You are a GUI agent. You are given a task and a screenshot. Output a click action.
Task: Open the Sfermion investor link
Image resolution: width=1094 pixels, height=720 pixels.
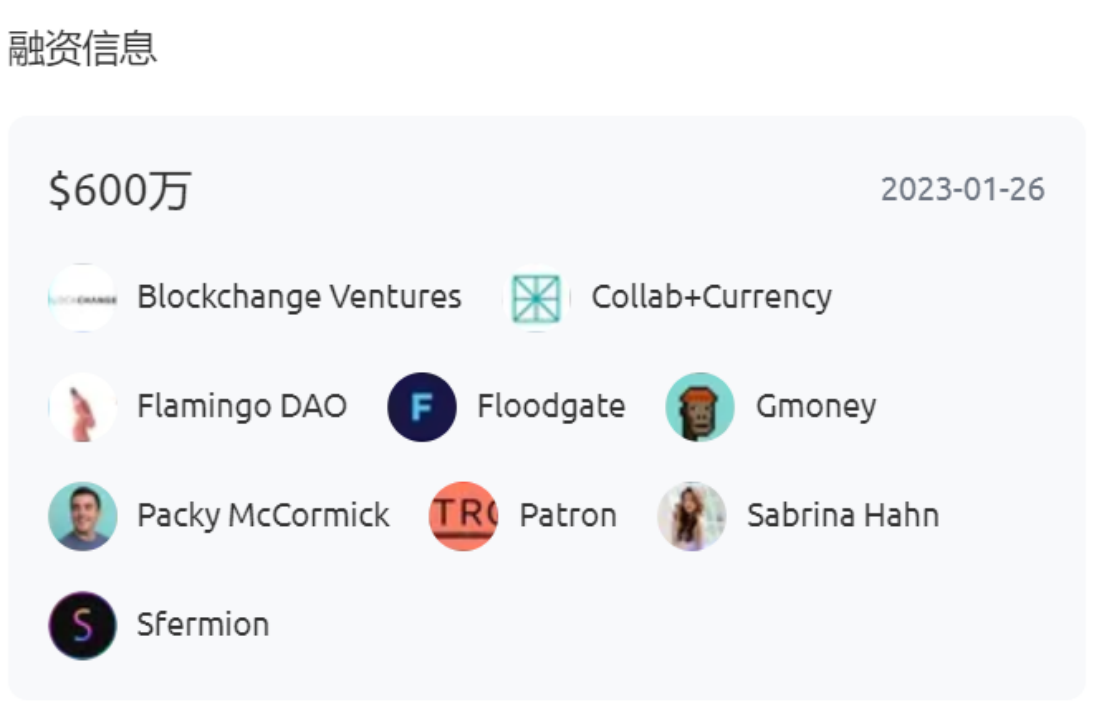[203, 624]
